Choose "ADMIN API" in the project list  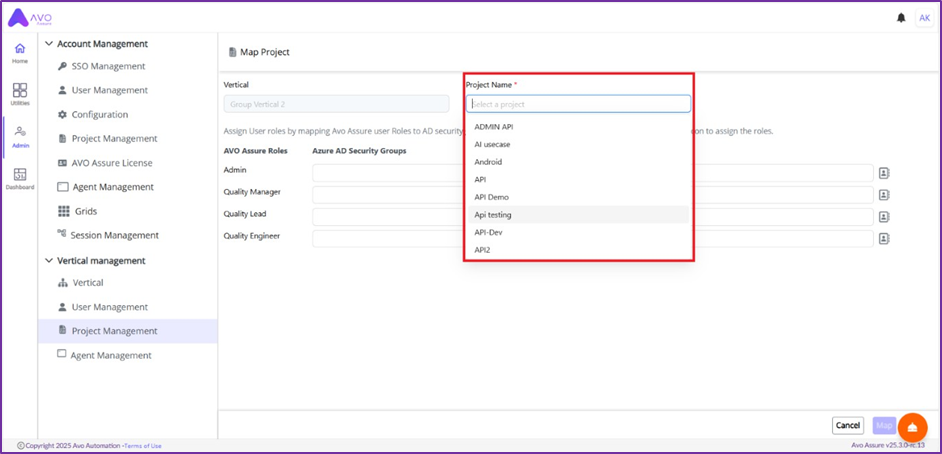click(493, 127)
